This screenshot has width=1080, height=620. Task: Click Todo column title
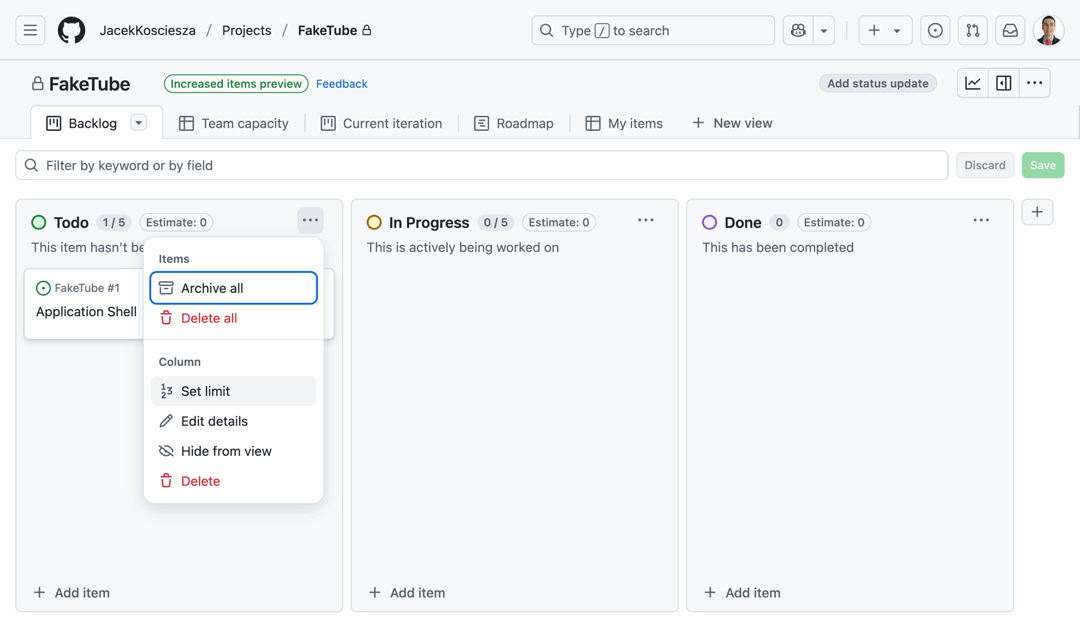(x=71, y=223)
